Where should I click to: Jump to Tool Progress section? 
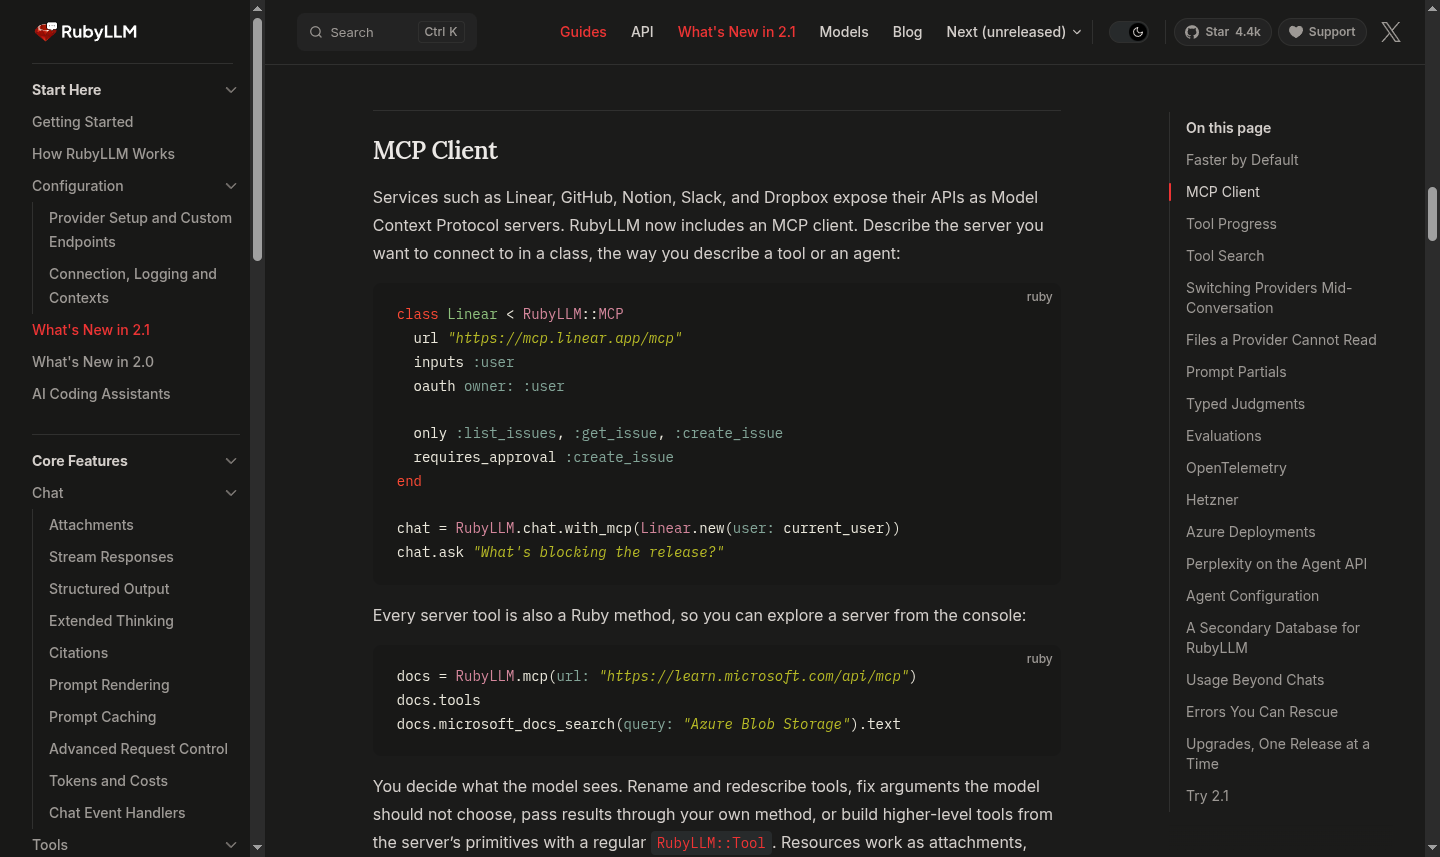(1231, 224)
